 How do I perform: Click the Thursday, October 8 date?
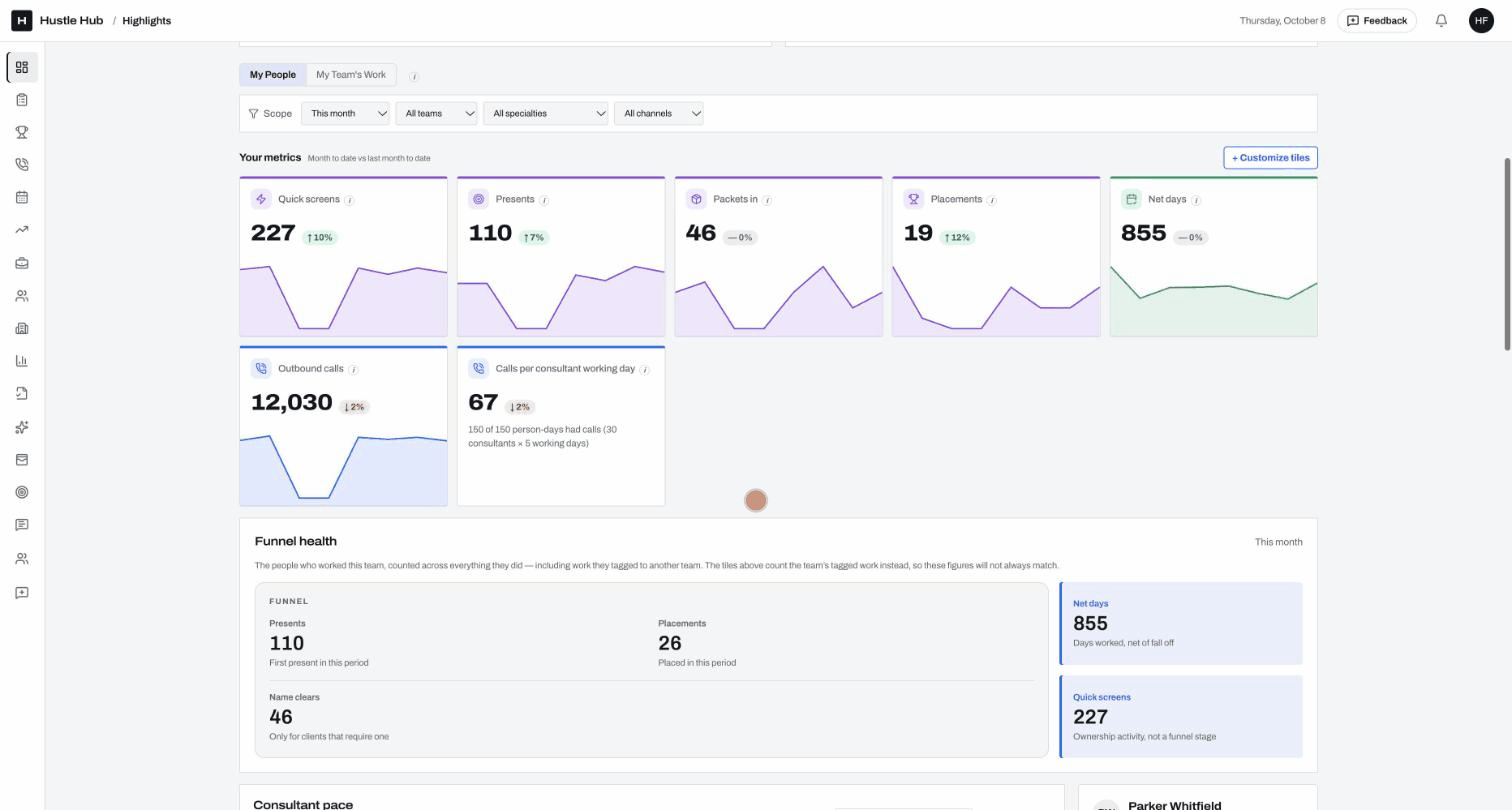[x=1282, y=20]
